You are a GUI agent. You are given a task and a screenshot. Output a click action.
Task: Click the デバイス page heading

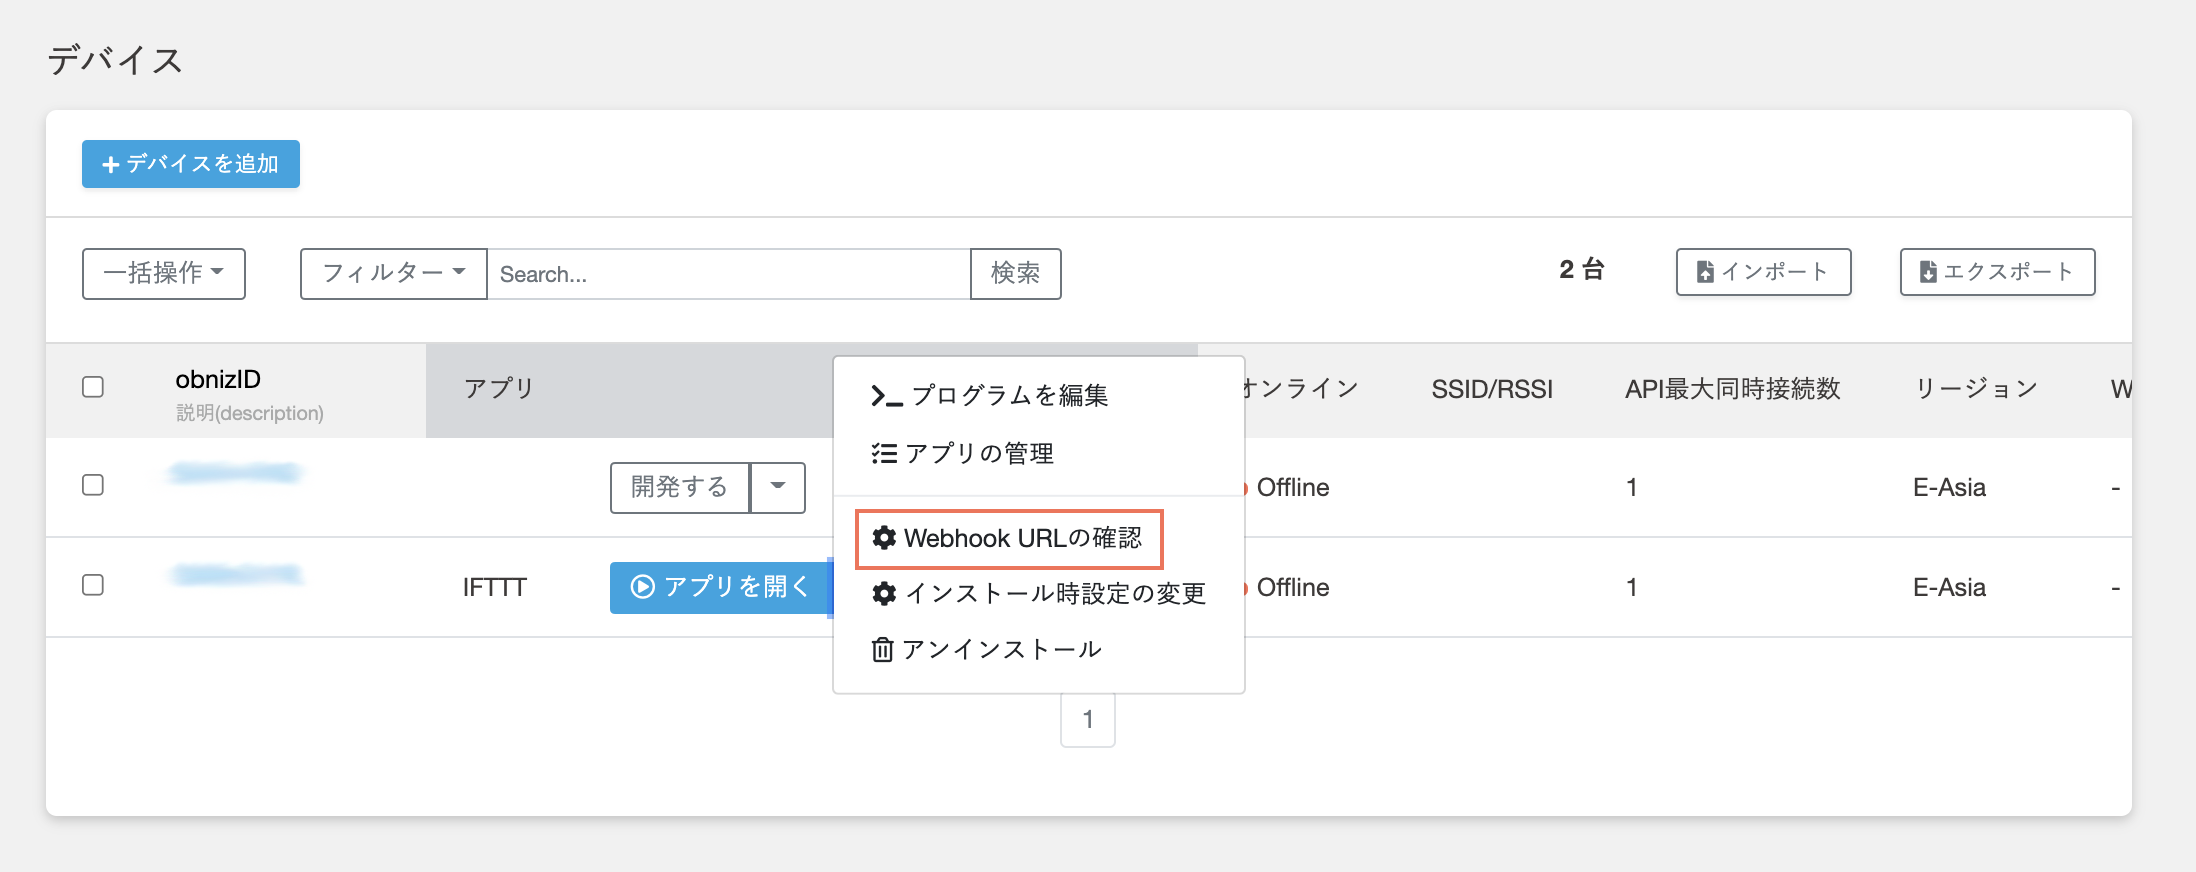click(115, 60)
